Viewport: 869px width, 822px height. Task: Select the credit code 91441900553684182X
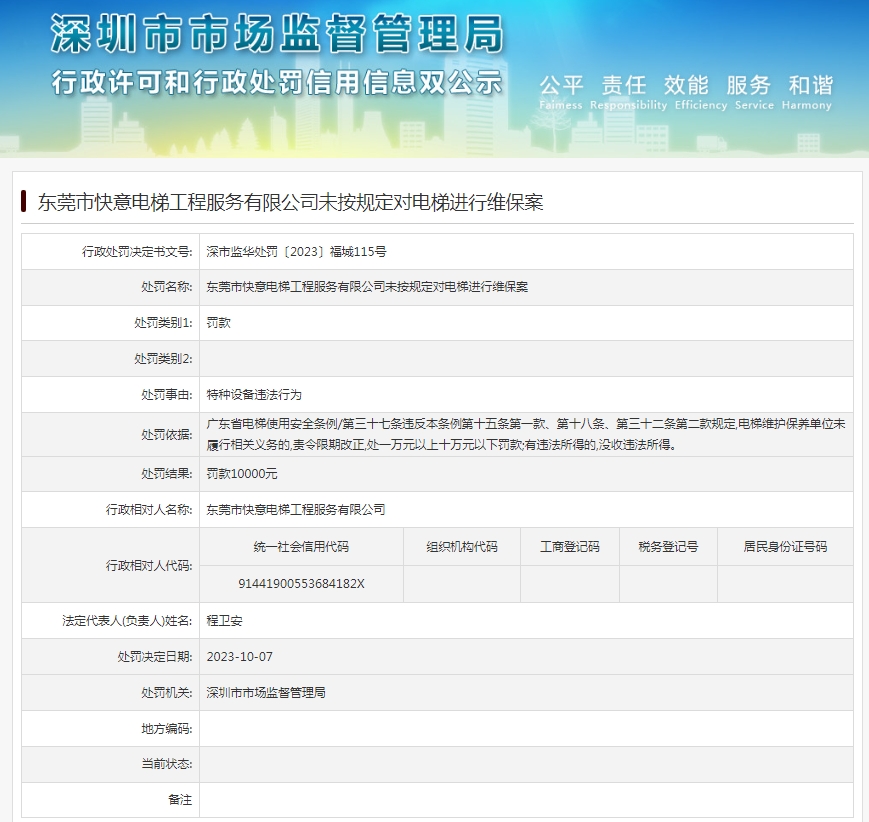301,584
